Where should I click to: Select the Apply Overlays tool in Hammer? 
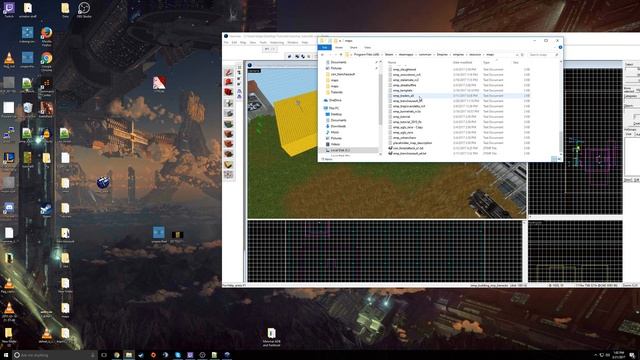click(229, 154)
